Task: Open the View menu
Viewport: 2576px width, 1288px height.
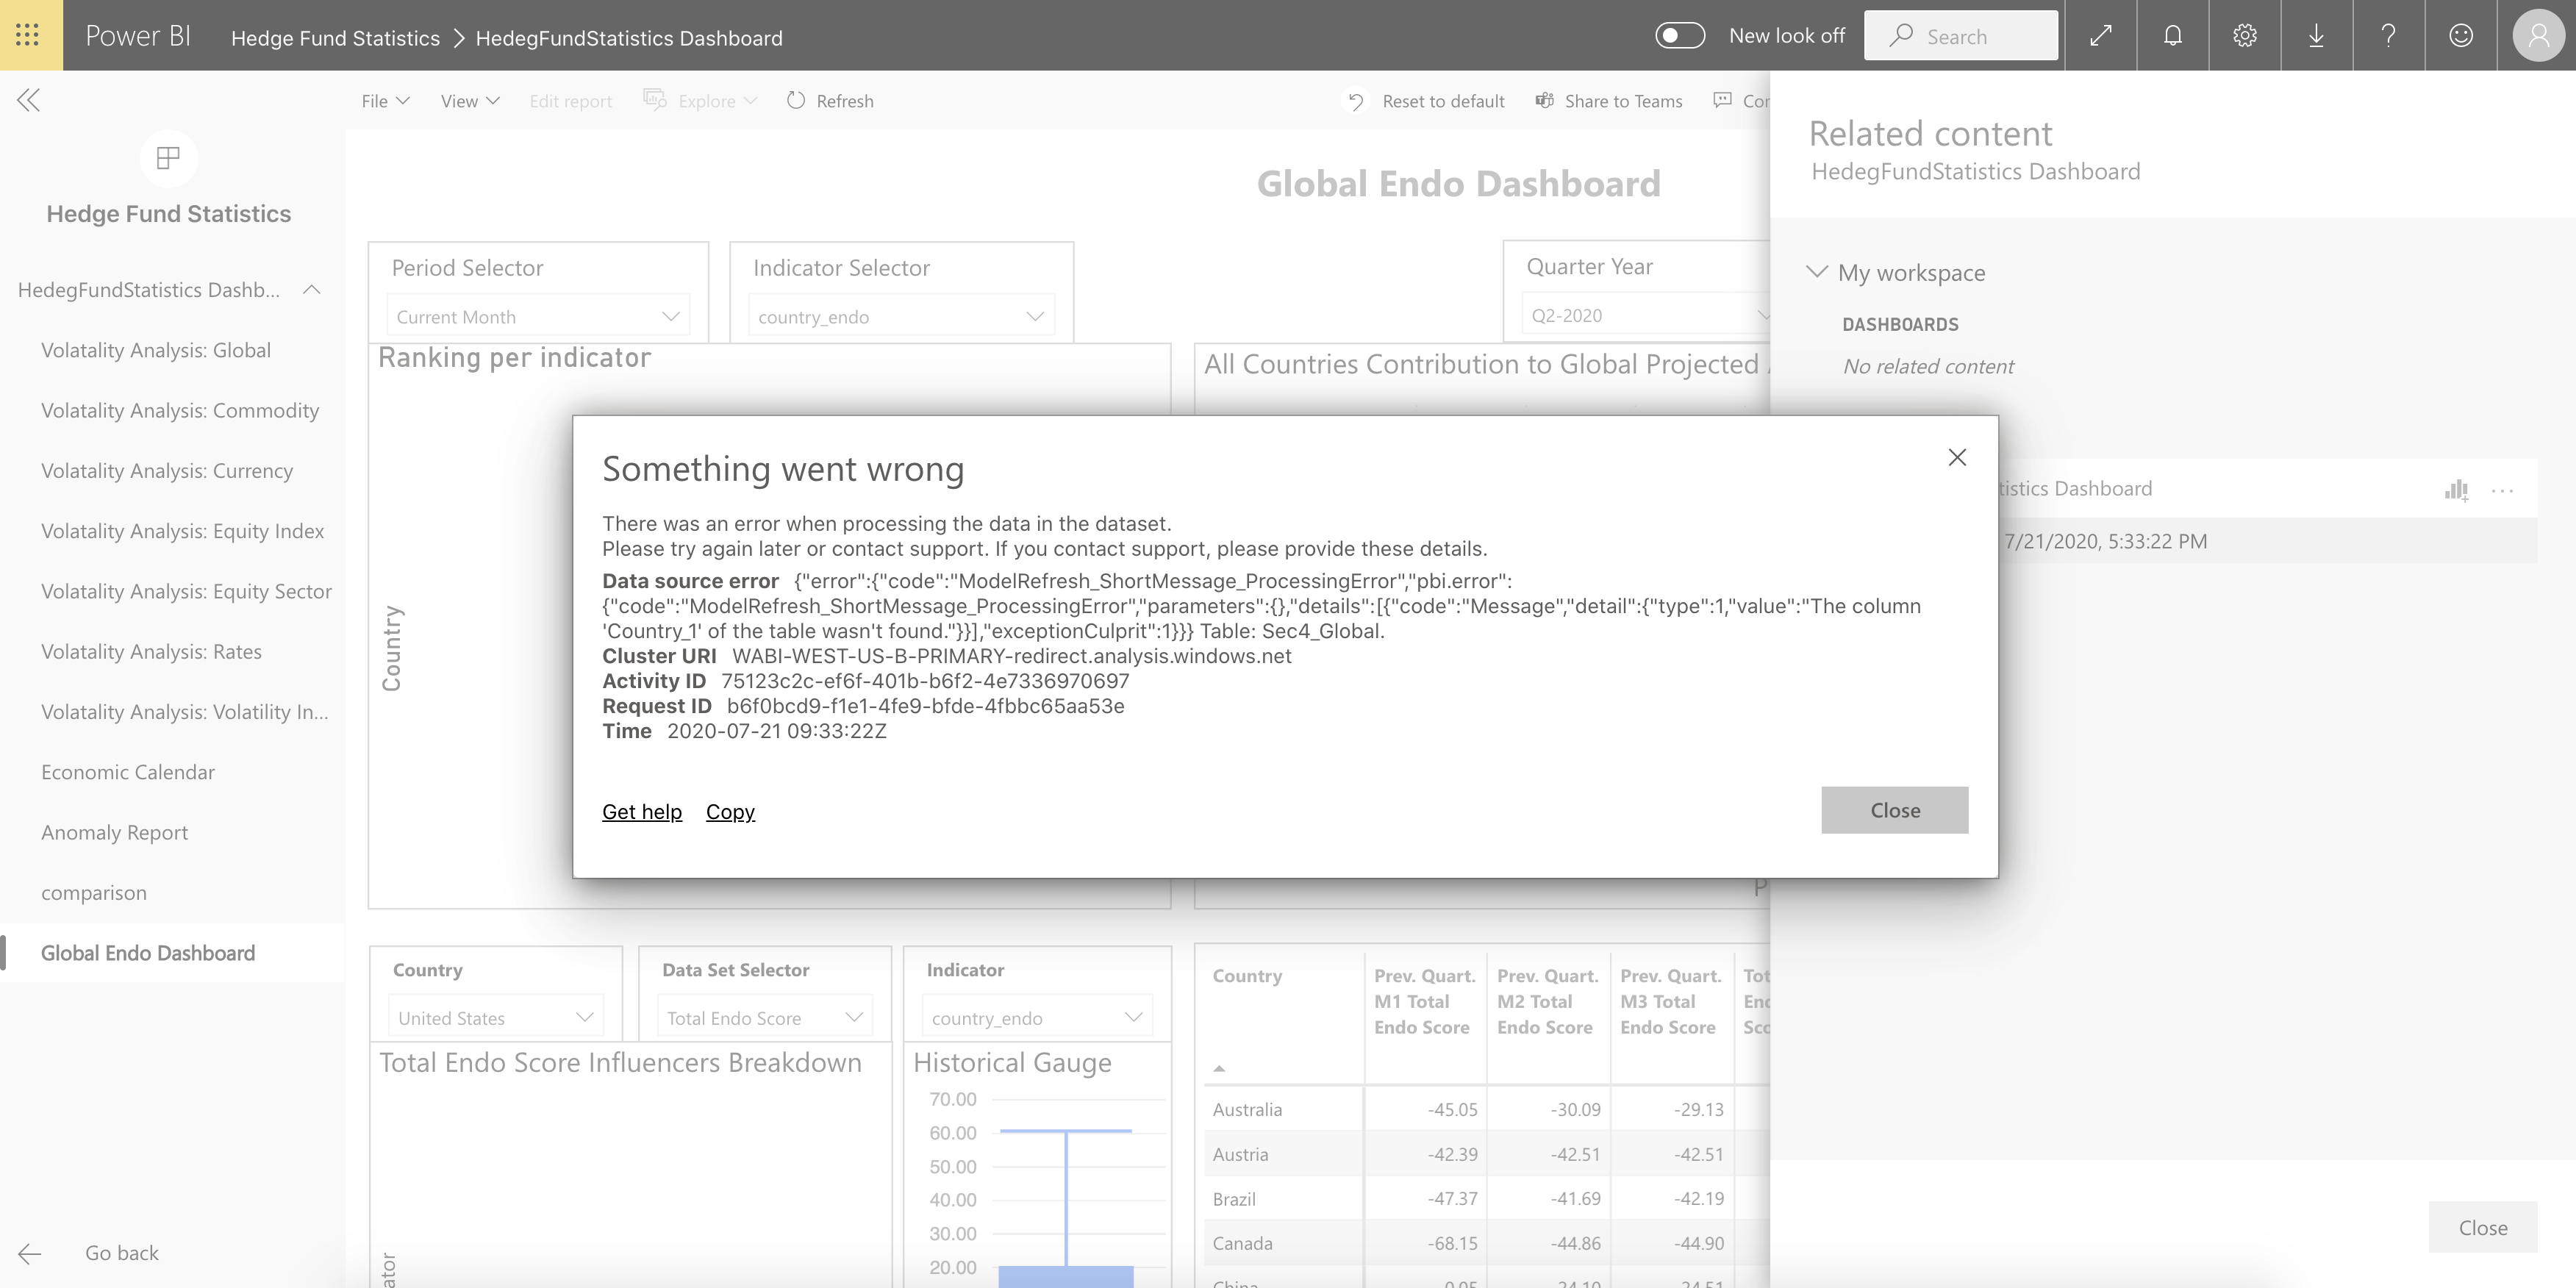Action: [470, 101]
